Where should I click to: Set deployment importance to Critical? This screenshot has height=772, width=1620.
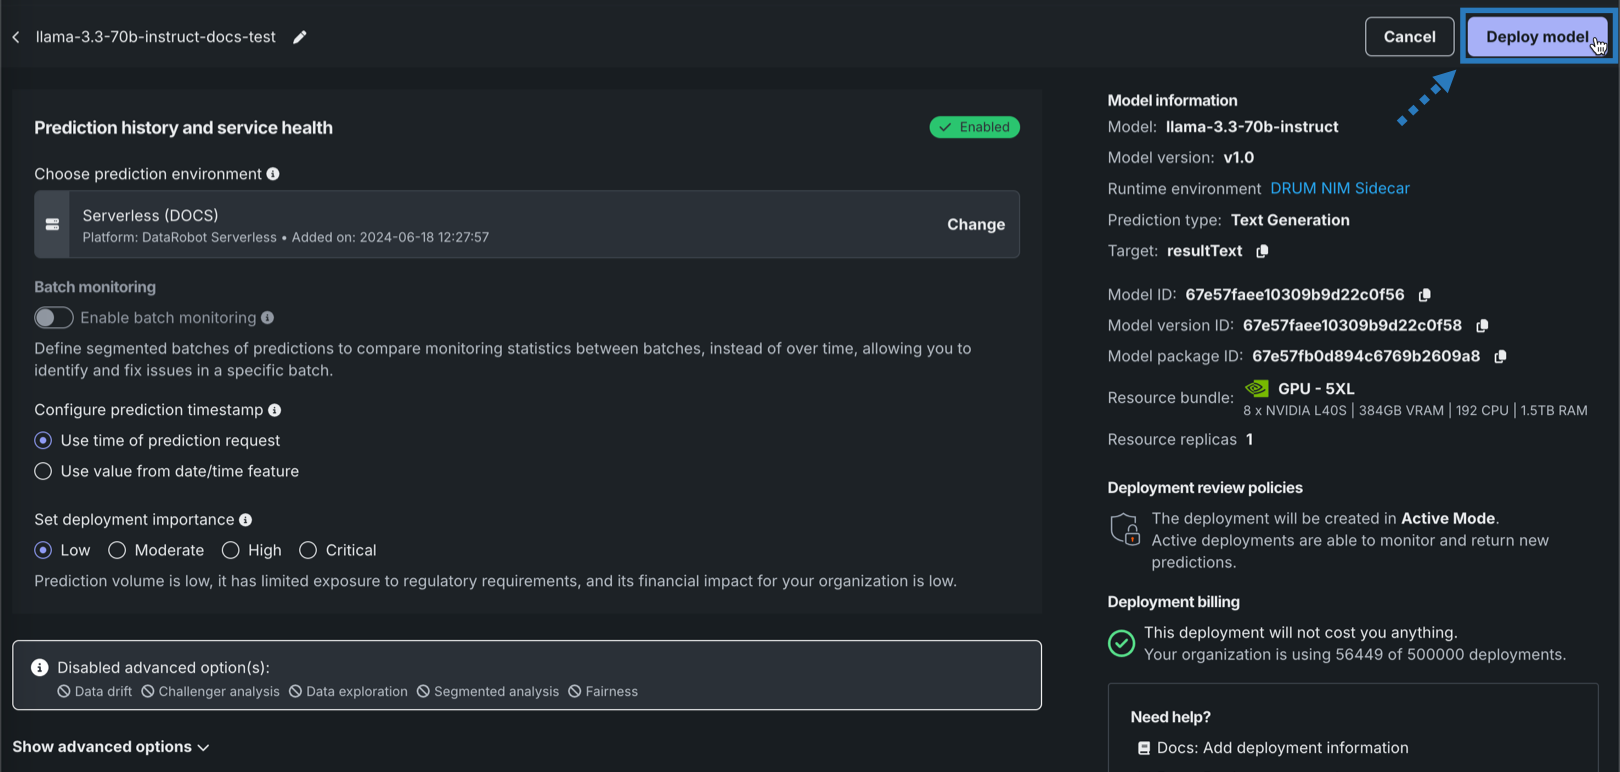(x=308, y=550)
